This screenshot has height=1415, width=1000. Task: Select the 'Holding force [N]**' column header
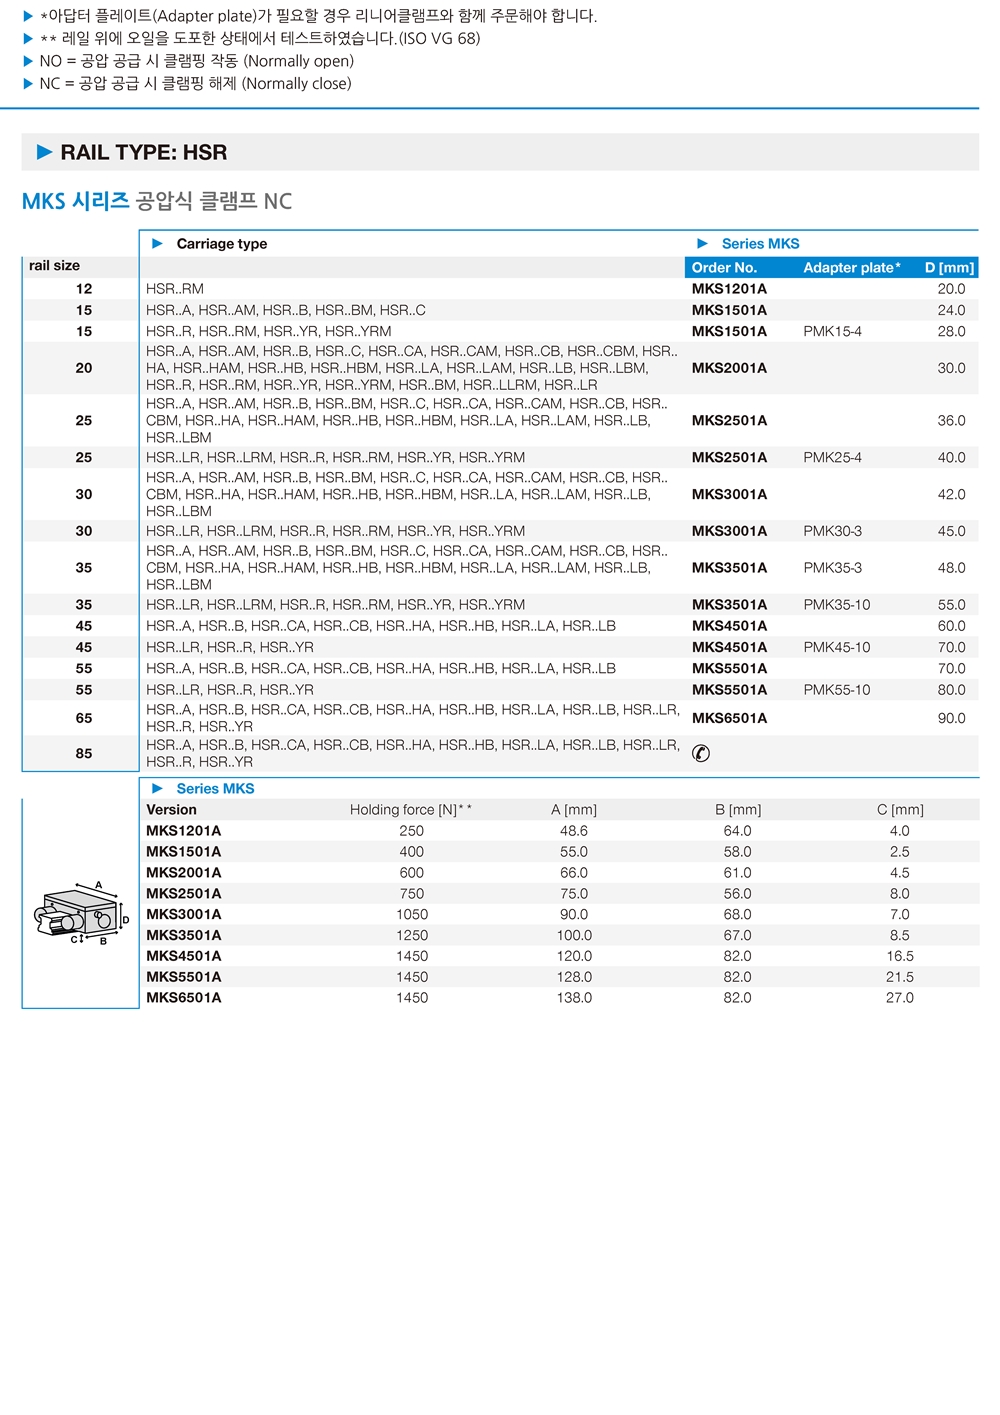(x=411, y=810)
